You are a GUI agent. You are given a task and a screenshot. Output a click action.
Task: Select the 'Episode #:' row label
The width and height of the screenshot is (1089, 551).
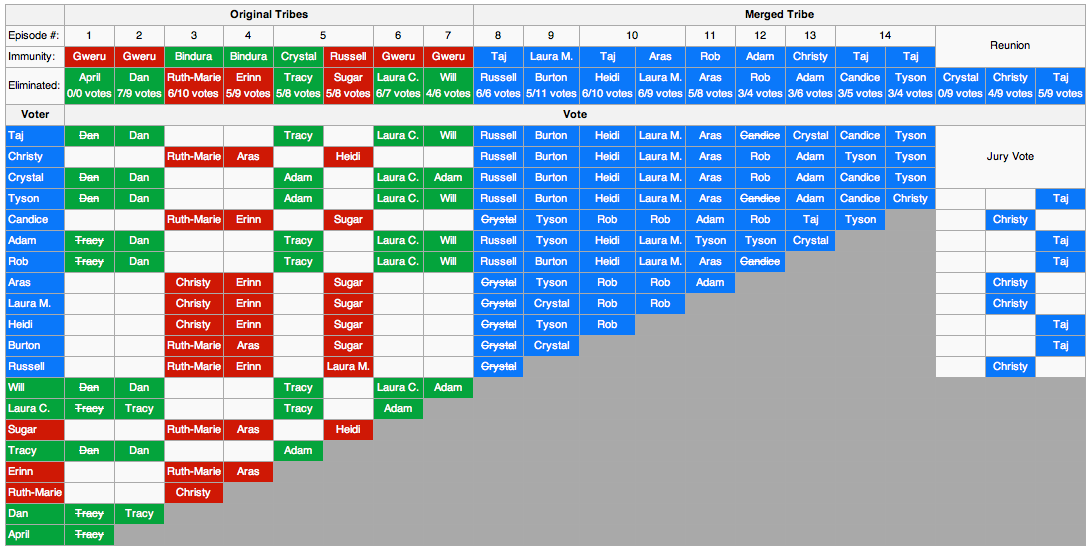[x=35, y=36]
